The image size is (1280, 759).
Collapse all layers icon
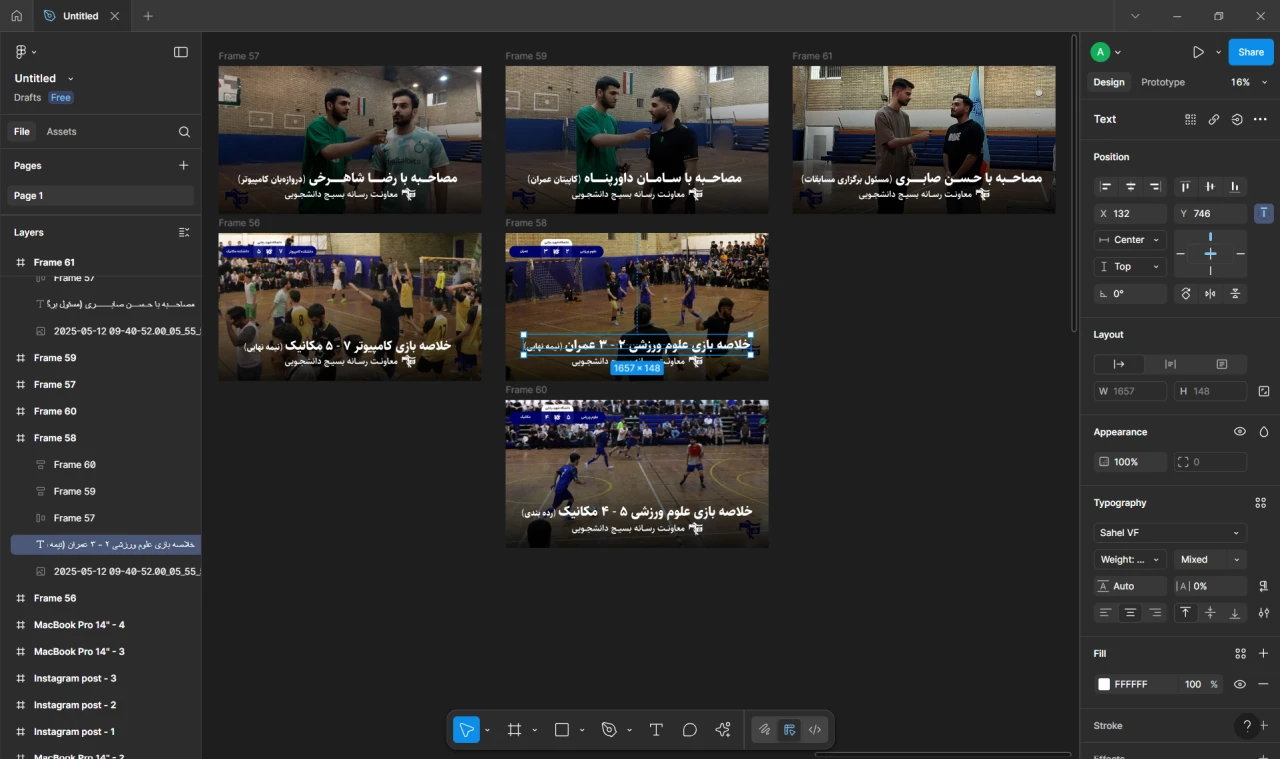pyautogui.click(x=184, y=232)
